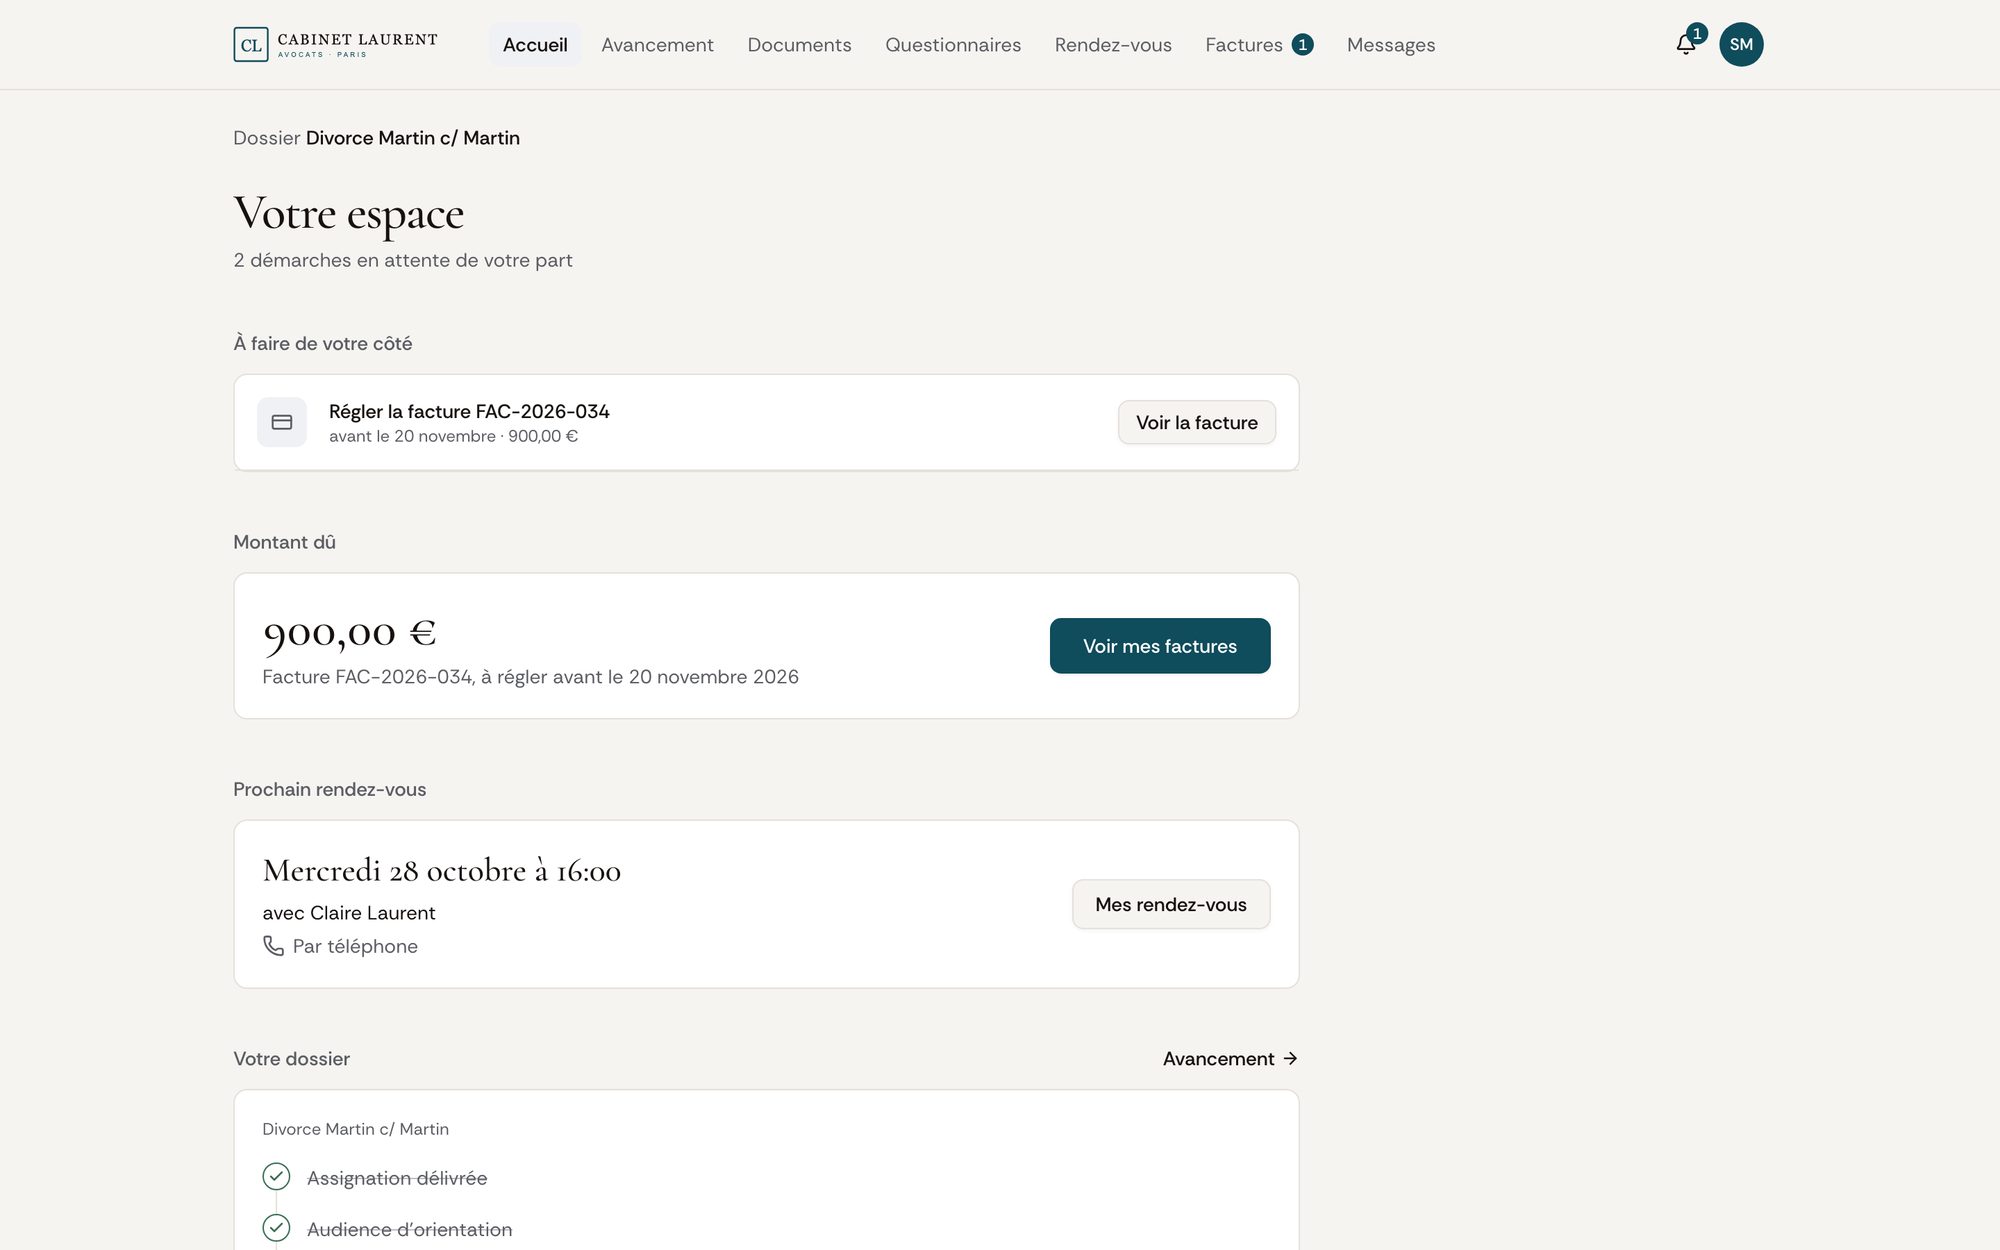This screenshot has height=1250, width=2000.
Task: Open the Questionnaires tab
Action: coord(953,44)
